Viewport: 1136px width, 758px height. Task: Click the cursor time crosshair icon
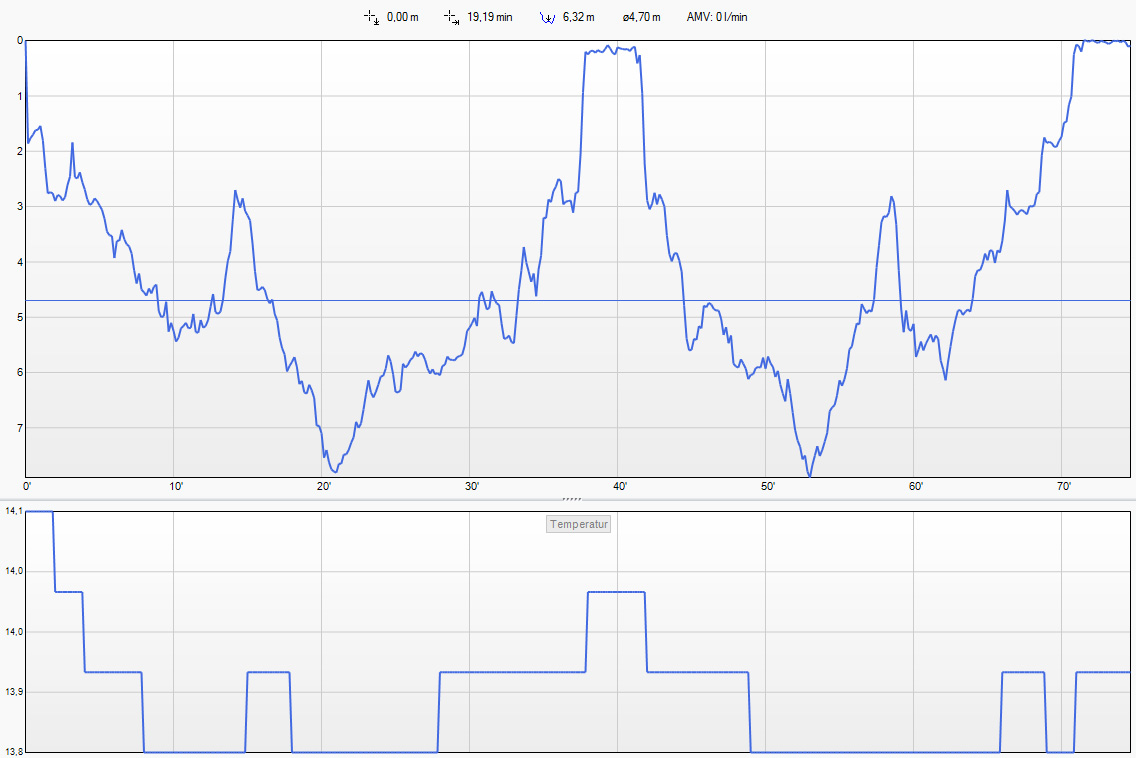click(x=451, y=17)
